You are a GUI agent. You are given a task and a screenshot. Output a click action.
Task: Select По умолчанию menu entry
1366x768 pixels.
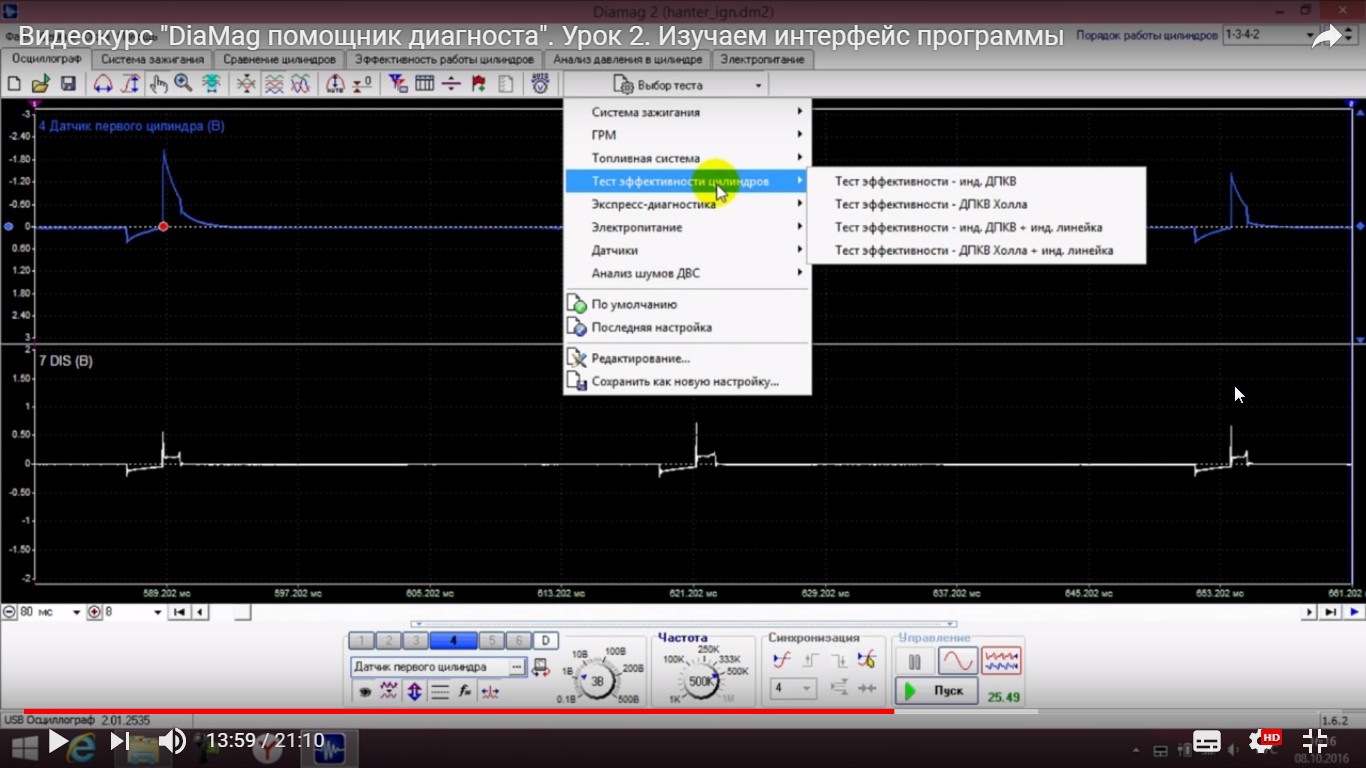[687, 304]
